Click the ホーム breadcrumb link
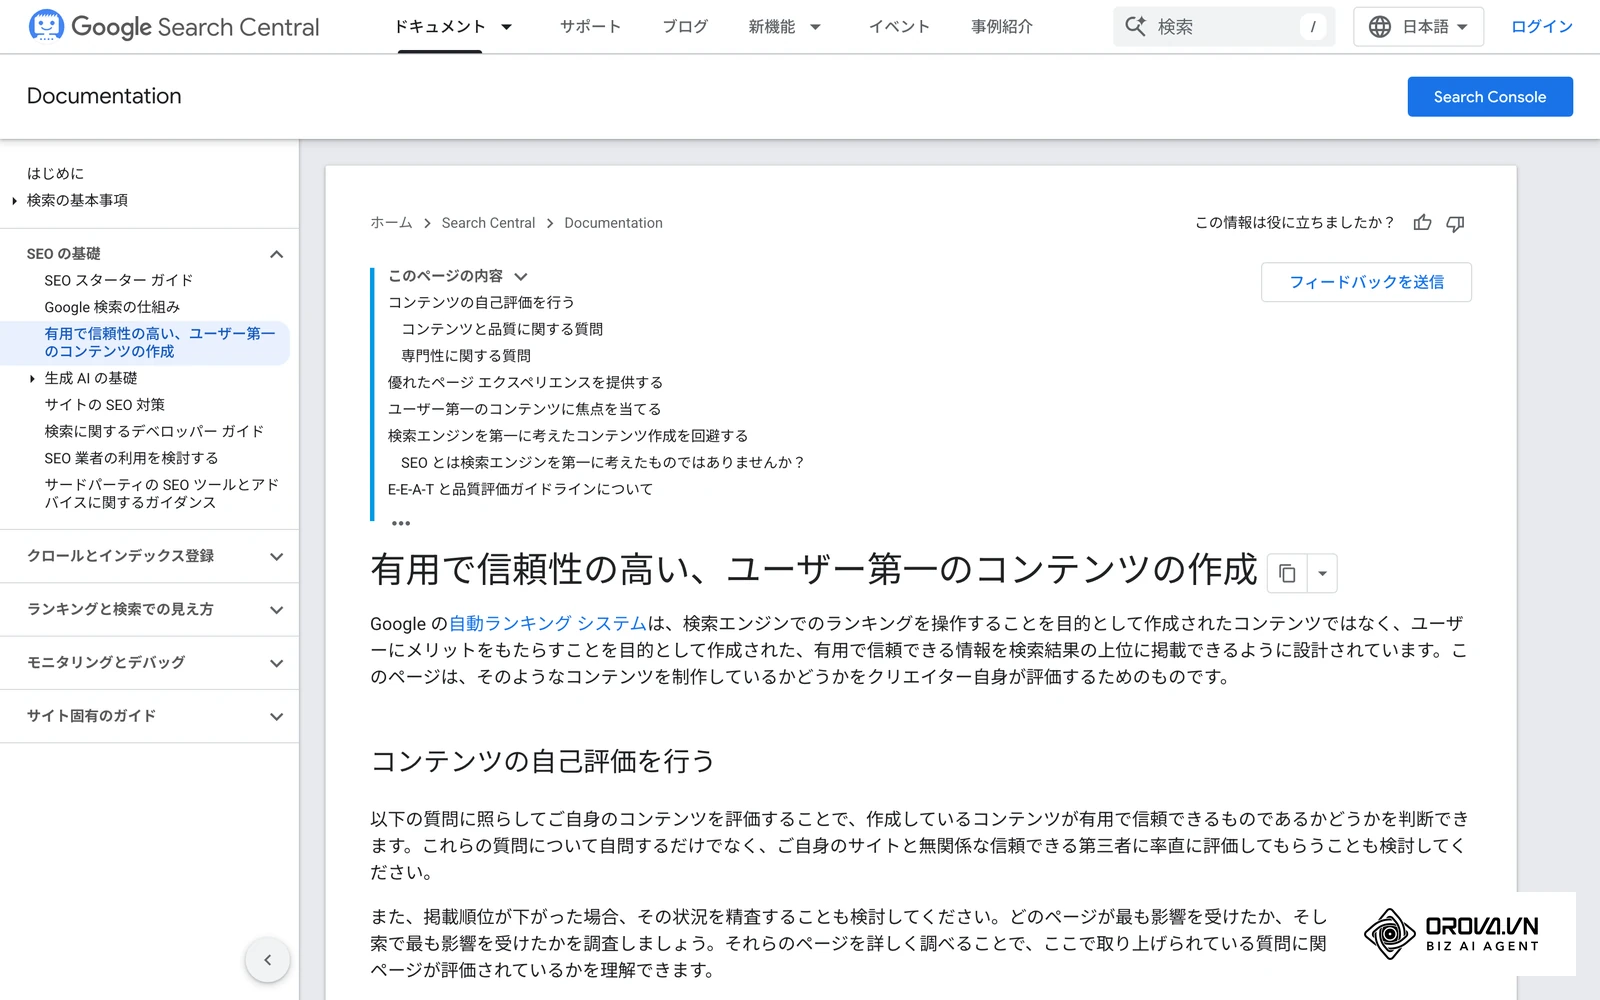This screenshot has height=1000, width=1600. [391, 223]
